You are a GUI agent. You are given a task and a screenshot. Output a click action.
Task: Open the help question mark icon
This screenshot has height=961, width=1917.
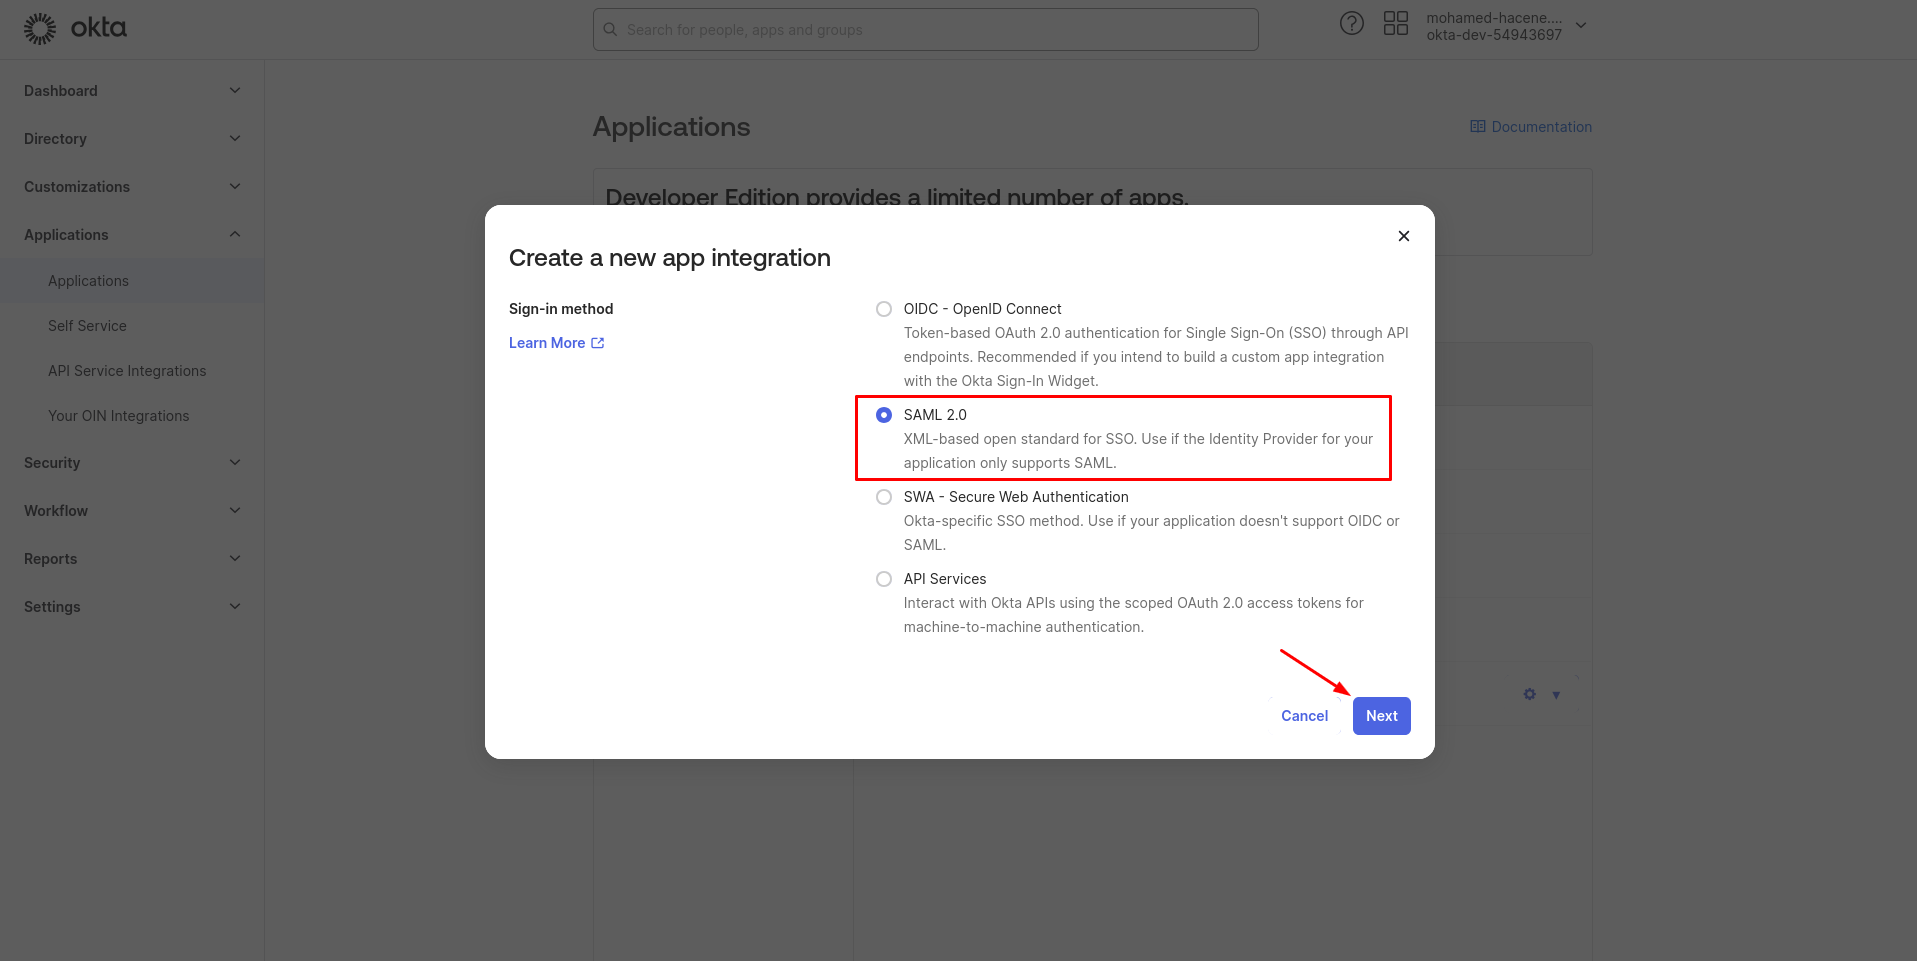point(1351,24)
